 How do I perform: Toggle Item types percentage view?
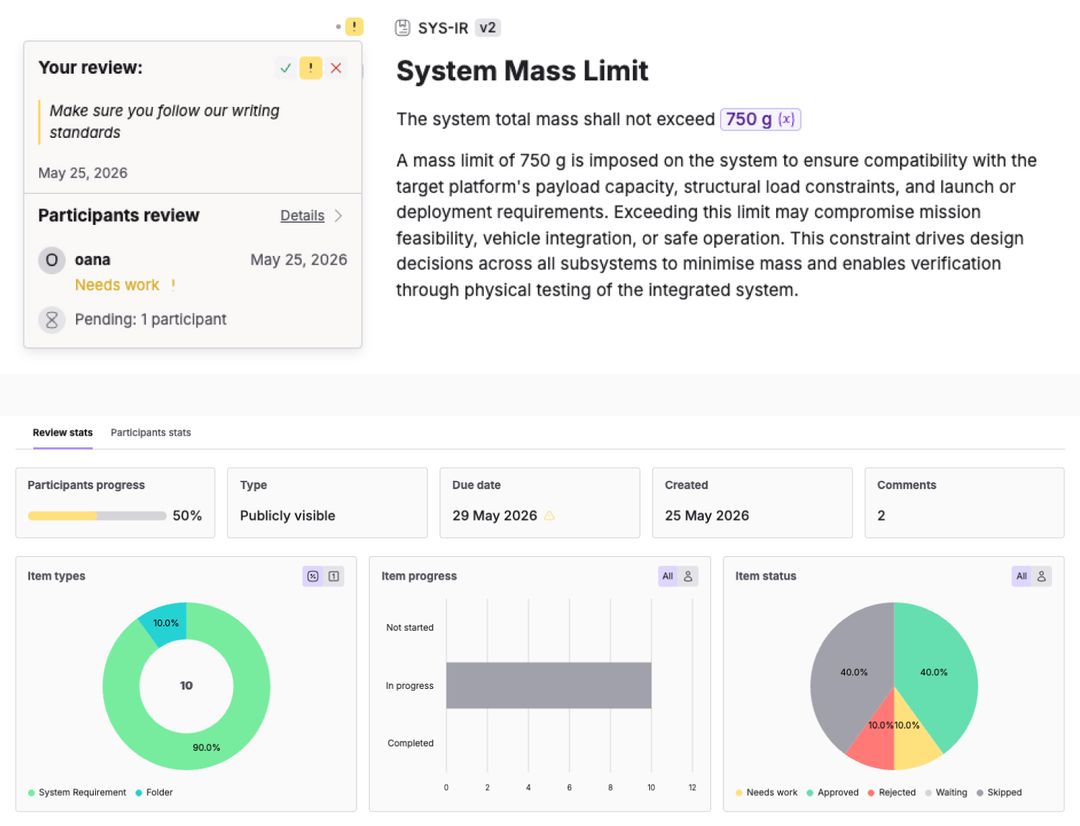pyautogui.click(x=313, y=576)
